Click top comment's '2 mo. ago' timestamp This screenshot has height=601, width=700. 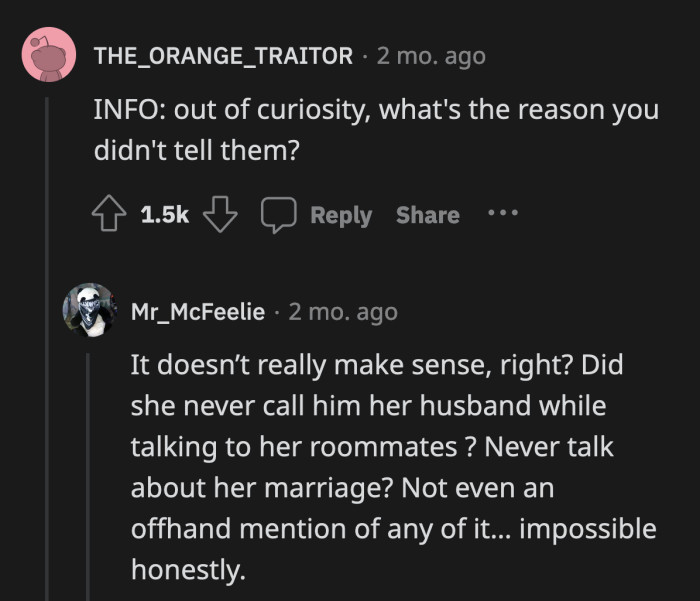[431, 56]
